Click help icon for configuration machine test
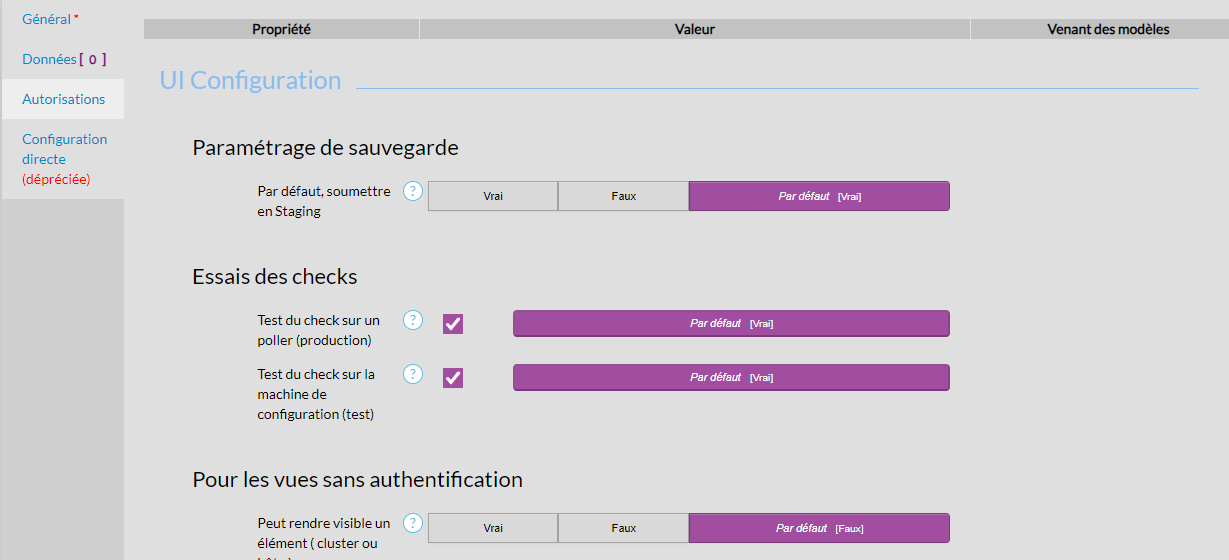1229x560 pixels. [x=413, y=374]
